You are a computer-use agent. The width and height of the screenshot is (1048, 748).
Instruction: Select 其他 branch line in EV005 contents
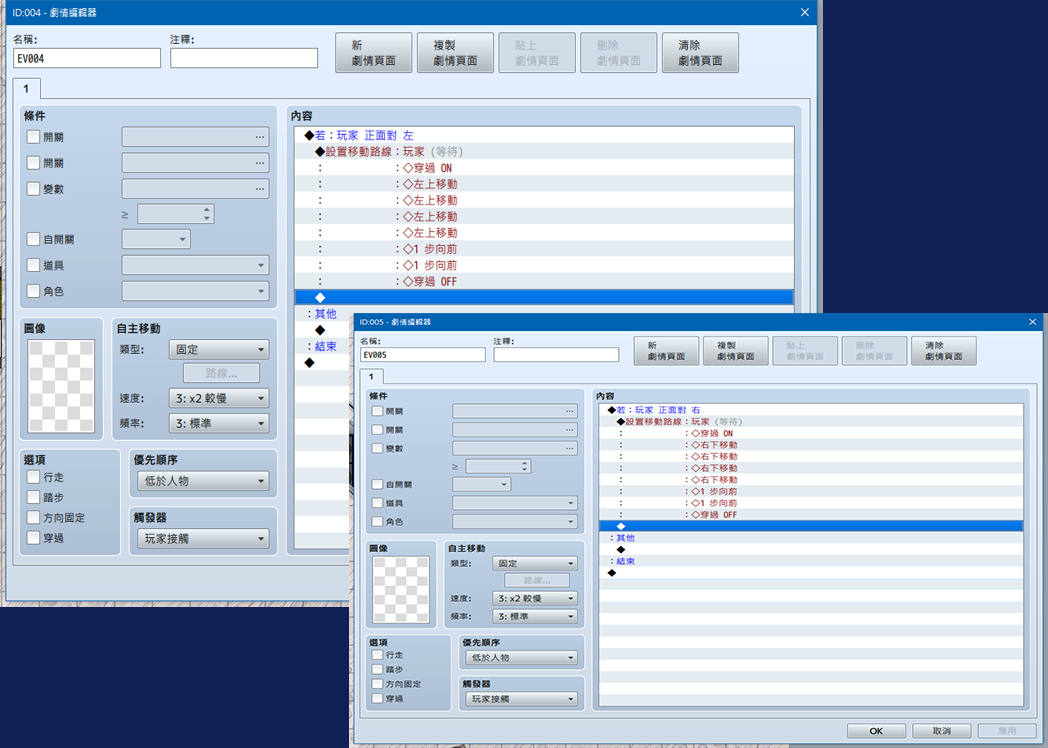click(811, 538)
